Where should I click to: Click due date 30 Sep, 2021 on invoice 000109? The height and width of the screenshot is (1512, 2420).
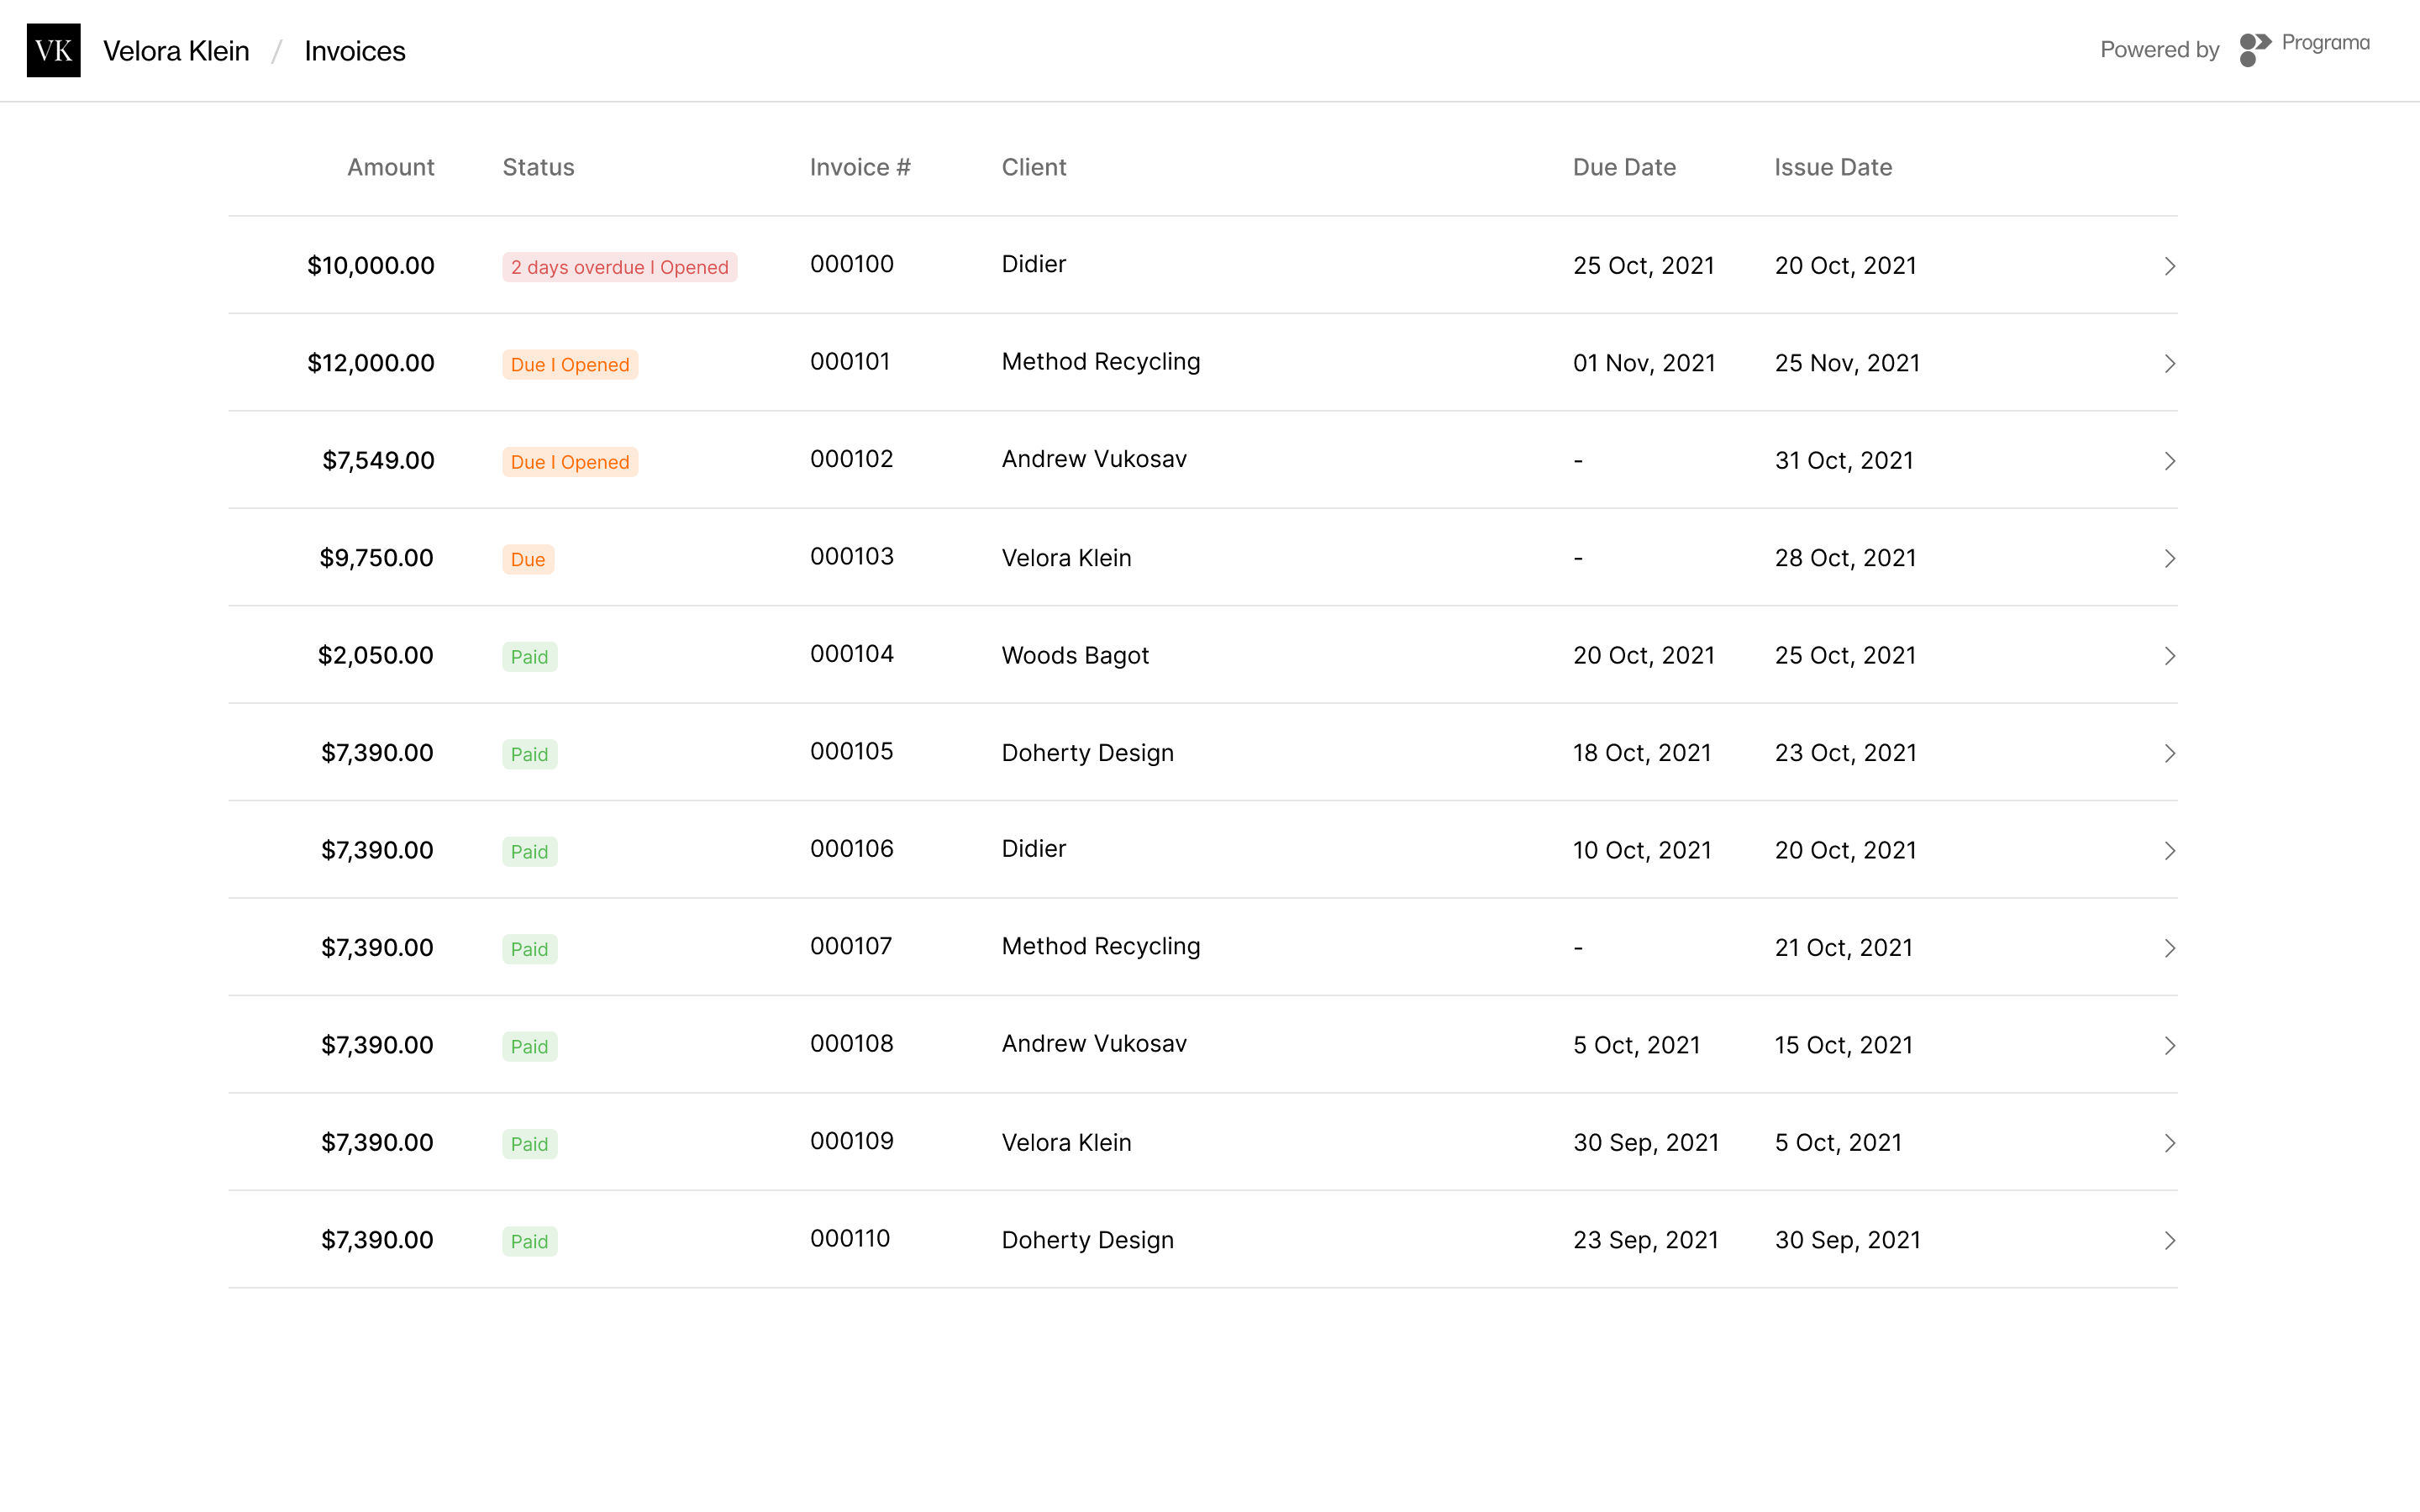click(1646, 1143)
